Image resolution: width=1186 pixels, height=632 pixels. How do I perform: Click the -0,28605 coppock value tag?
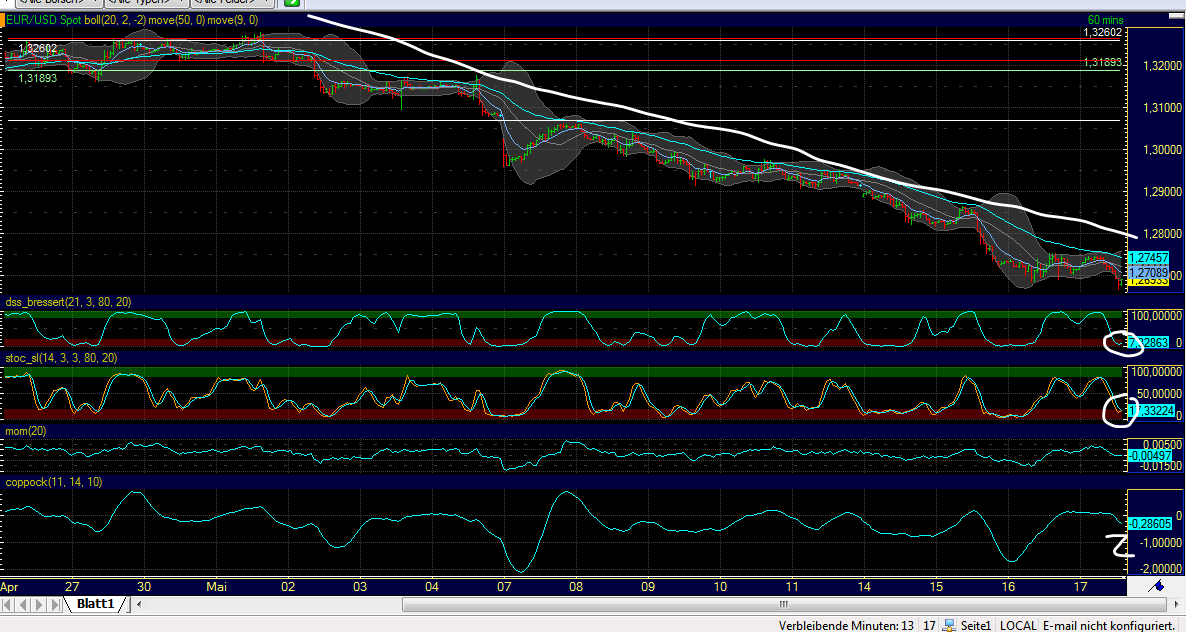(1150, 523)
